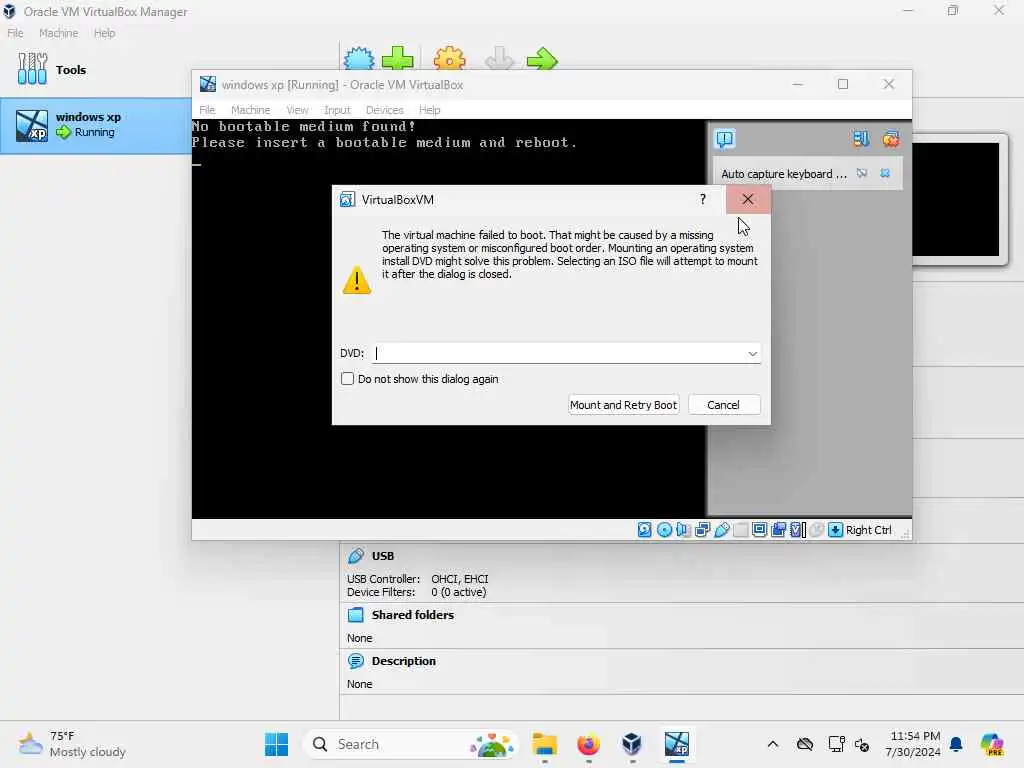Click the '0 (0 active)' device filters value

[458, 592]
